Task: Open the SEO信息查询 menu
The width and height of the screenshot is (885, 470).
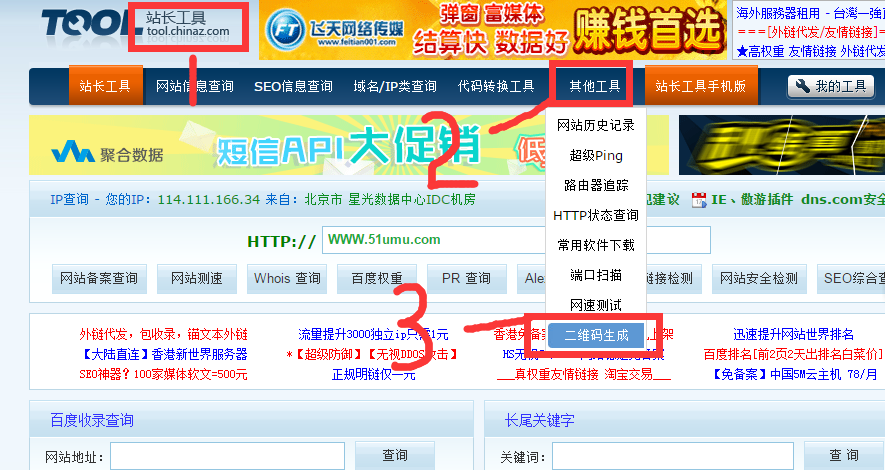Action: [x=293, y=86]
